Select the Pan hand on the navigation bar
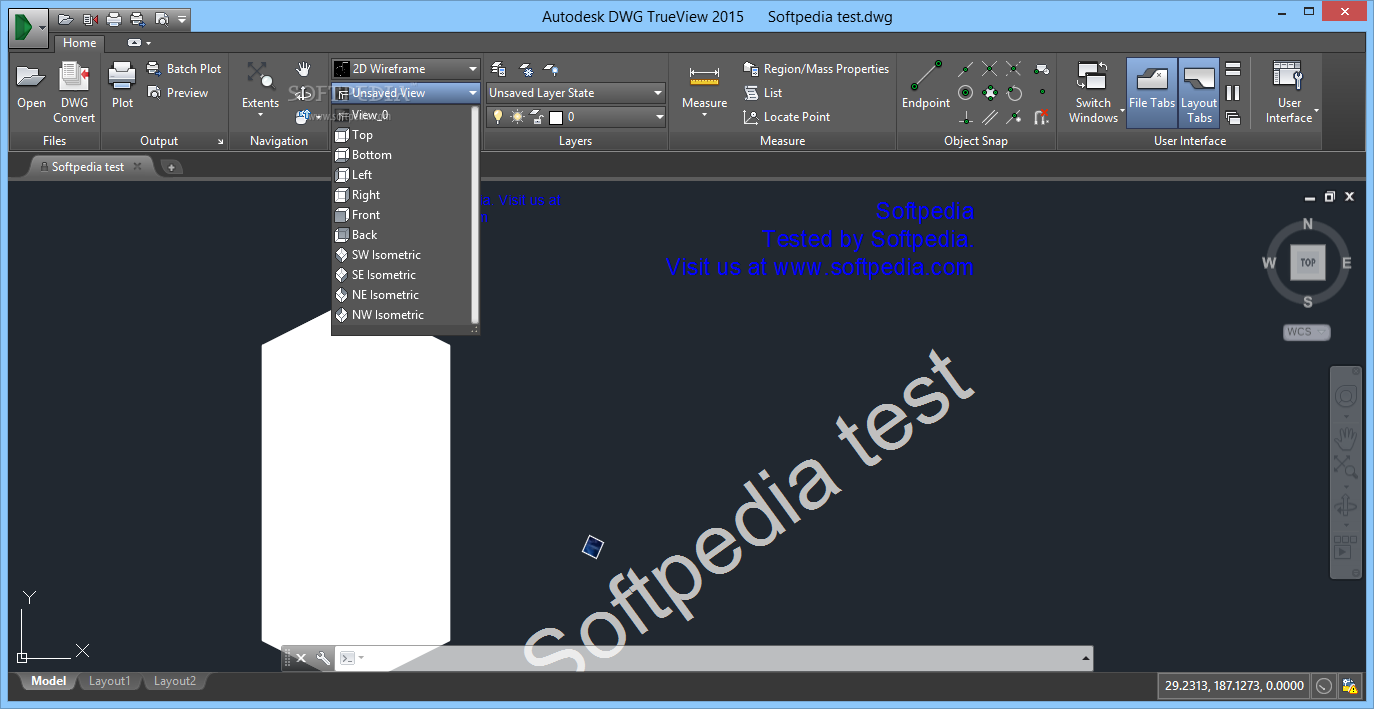 pyautogui.click(x=1345, y=437)
